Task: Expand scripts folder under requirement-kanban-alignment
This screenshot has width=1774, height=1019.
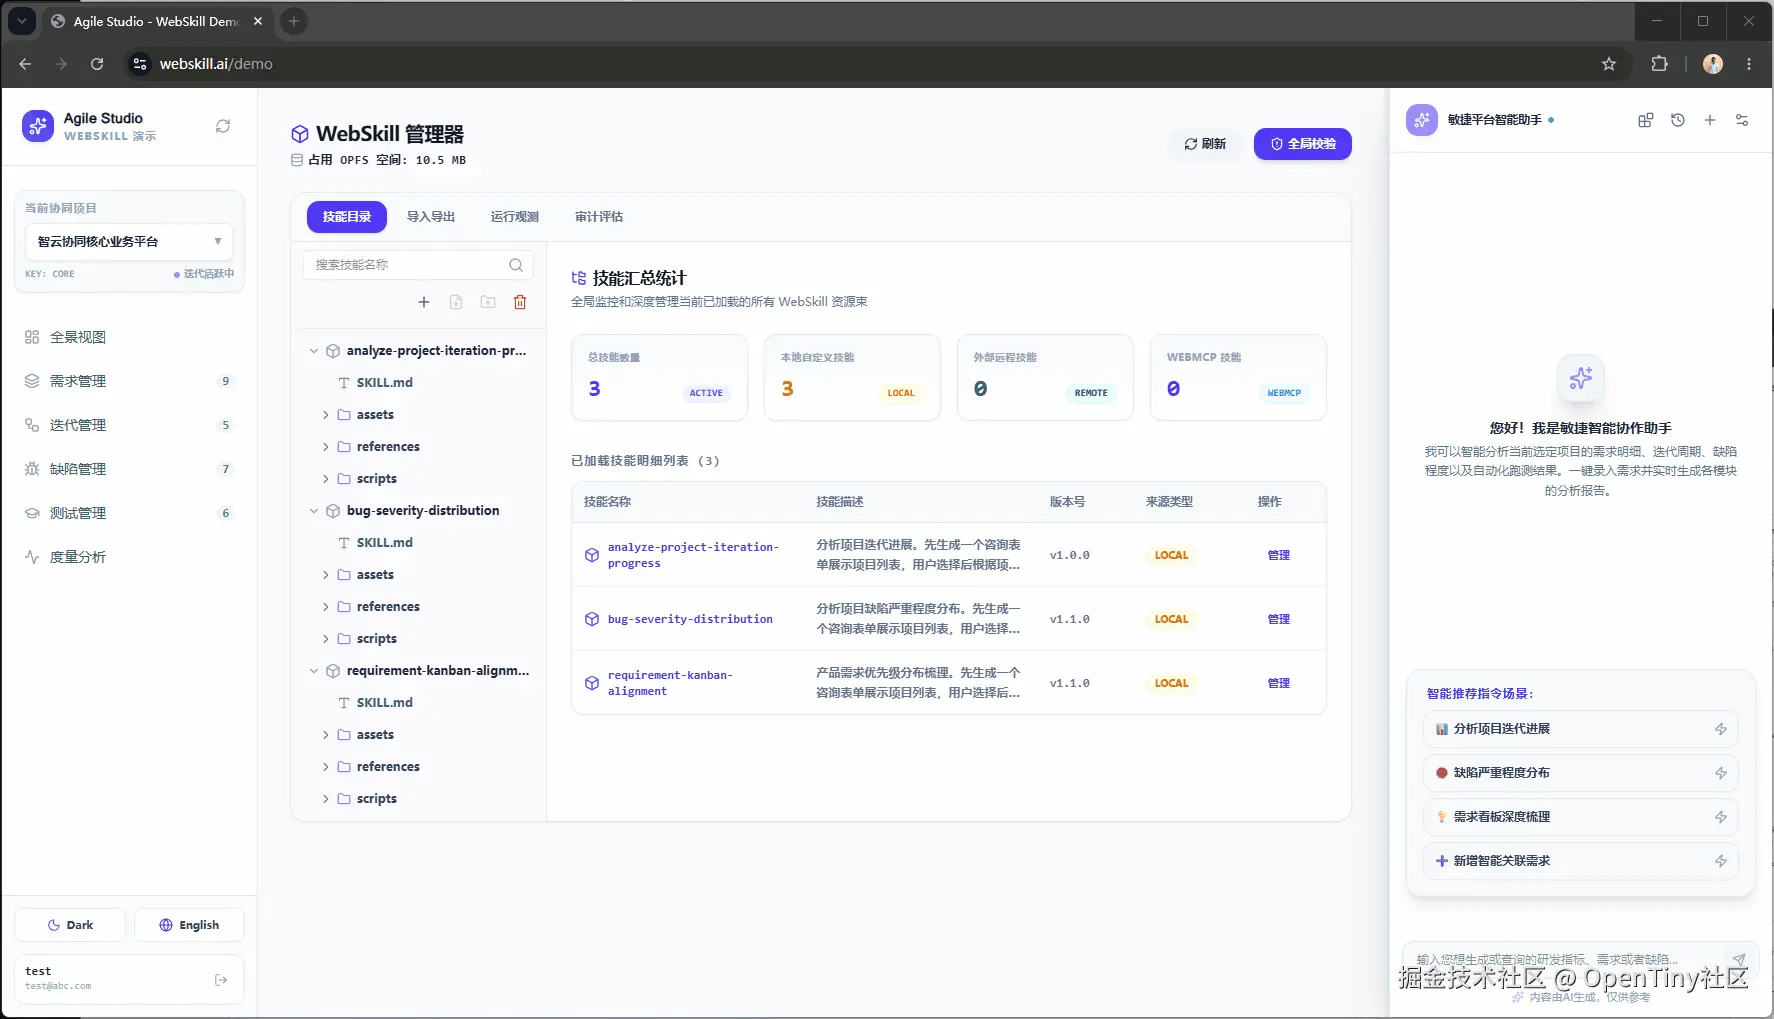Action: tap(326, 799)
